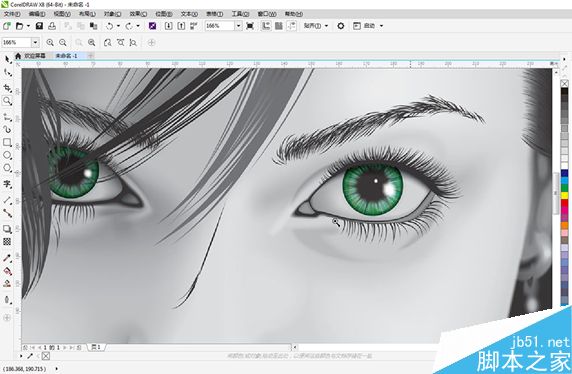The image size is (572, 374).
Task: Pick the yellow swatch in color palette
Action: pos(564,196)
